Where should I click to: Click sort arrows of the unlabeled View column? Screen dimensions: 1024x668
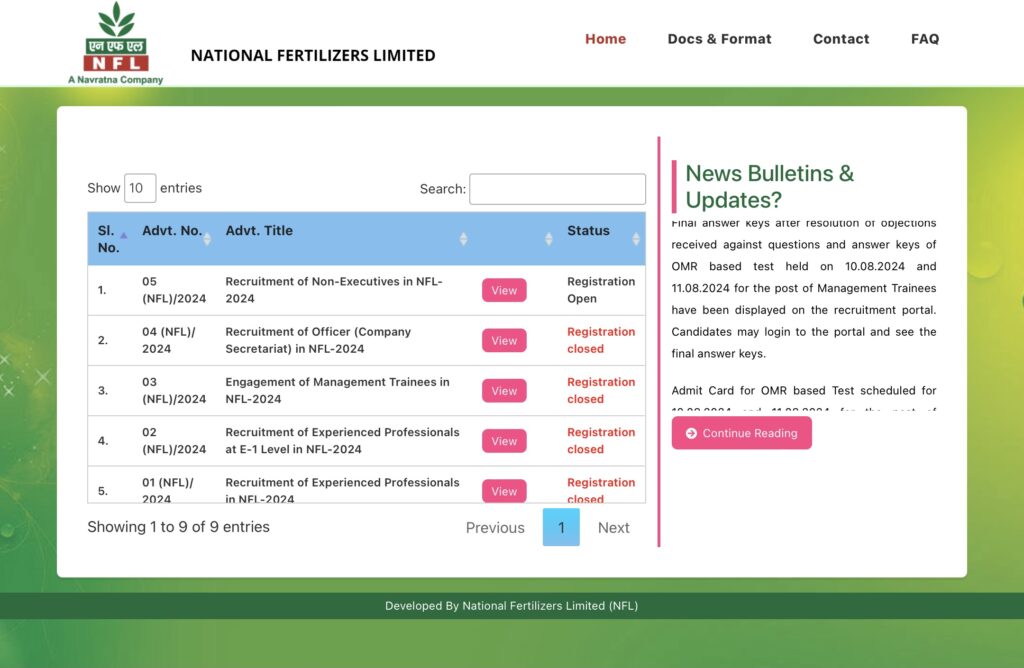point(549,239)
